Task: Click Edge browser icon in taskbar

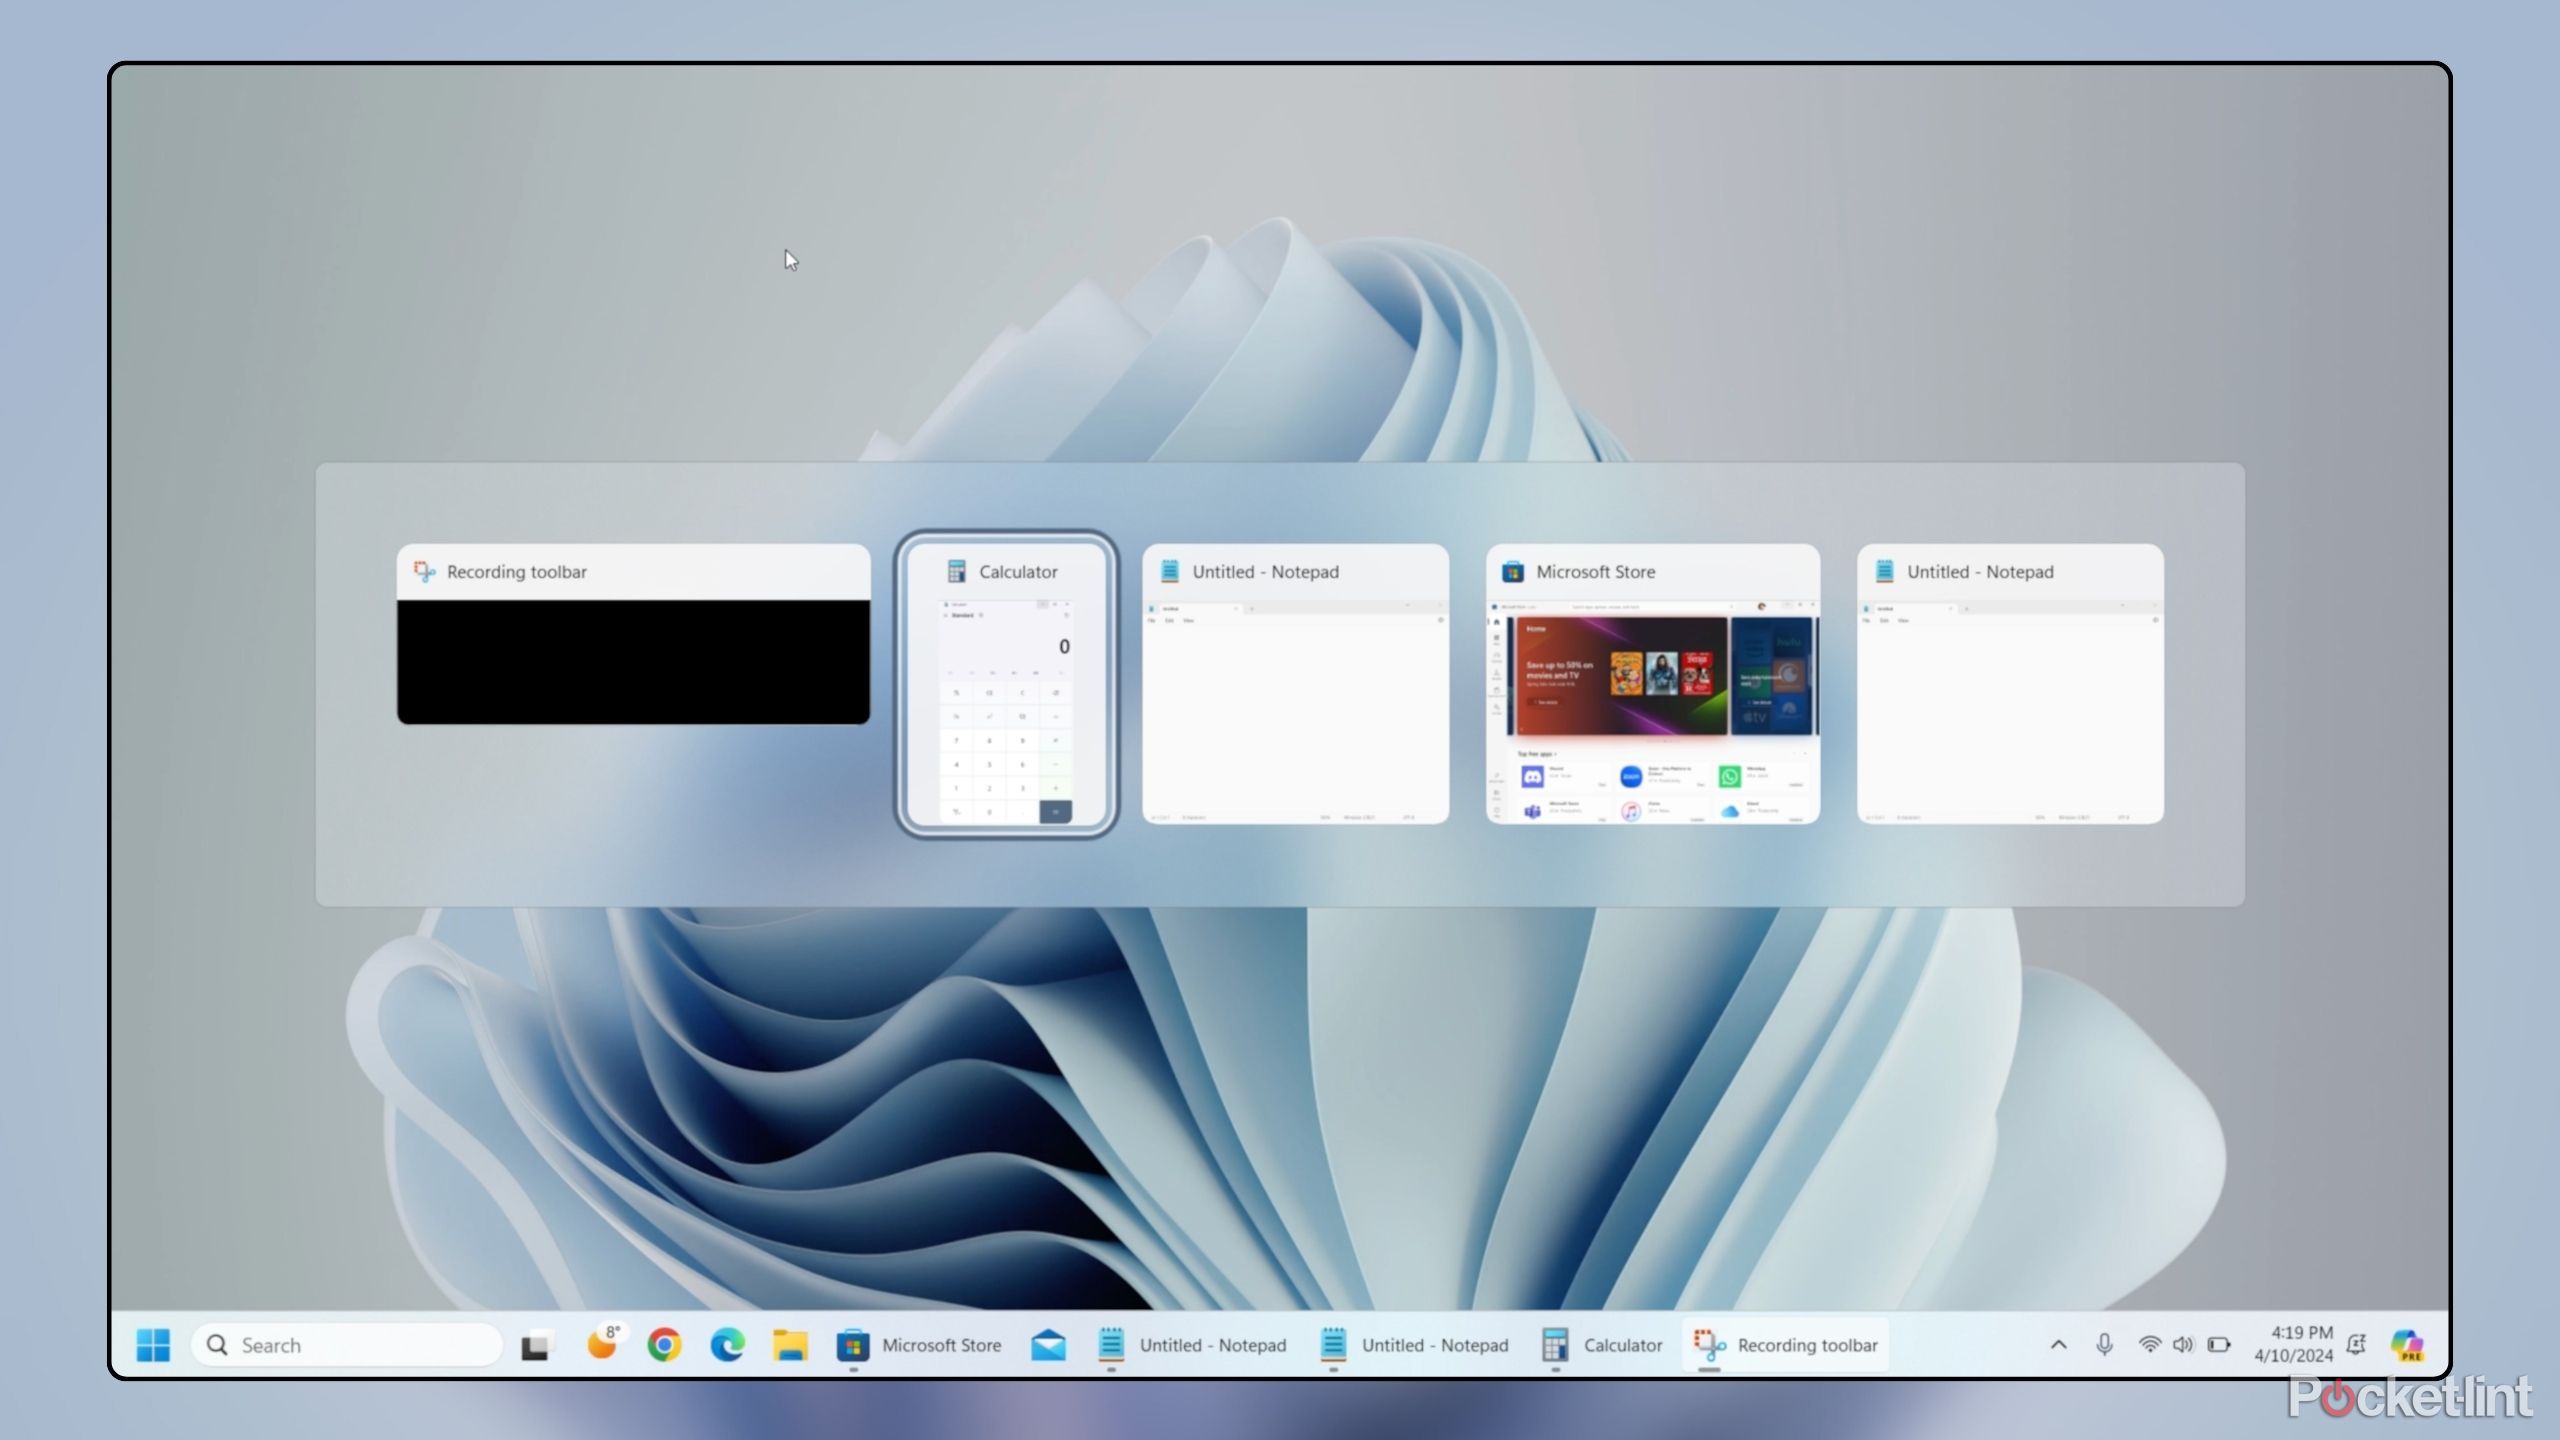Action: [x=726, y=1345]
